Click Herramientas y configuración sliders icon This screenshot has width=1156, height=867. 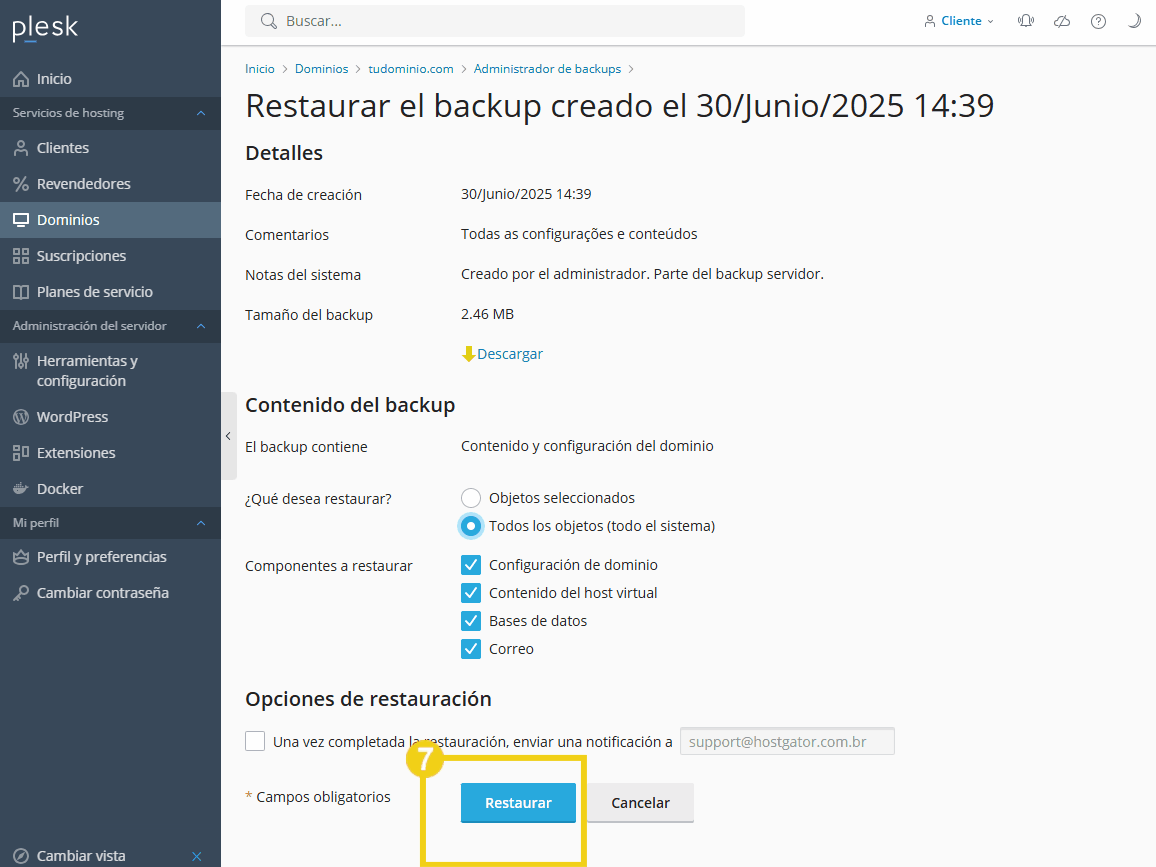point(21,361)
